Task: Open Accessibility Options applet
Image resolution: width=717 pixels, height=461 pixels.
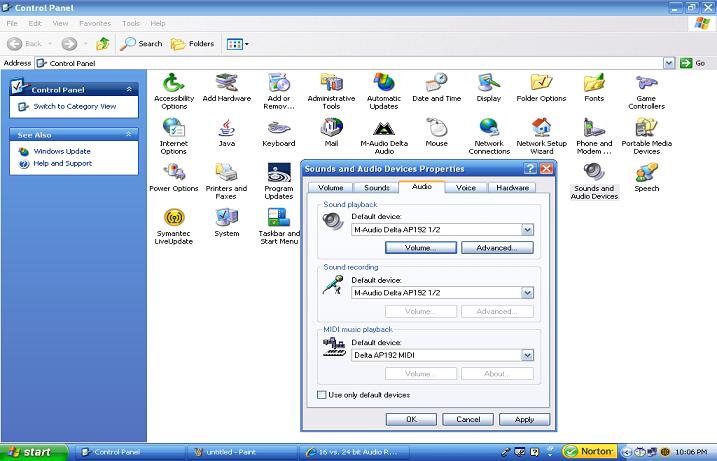Action: [x=174, y=91]
